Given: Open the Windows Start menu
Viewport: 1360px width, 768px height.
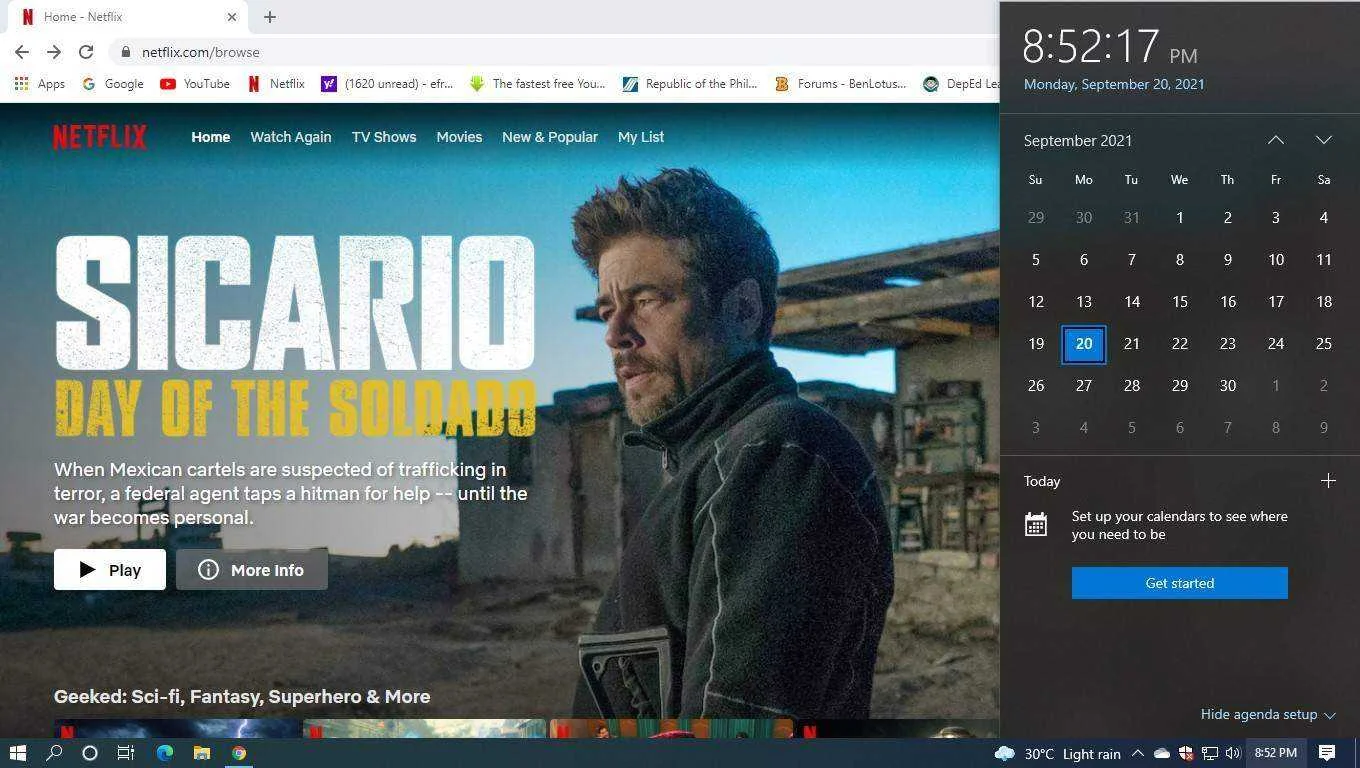Looking at the screenshot, I should [18, 753].
